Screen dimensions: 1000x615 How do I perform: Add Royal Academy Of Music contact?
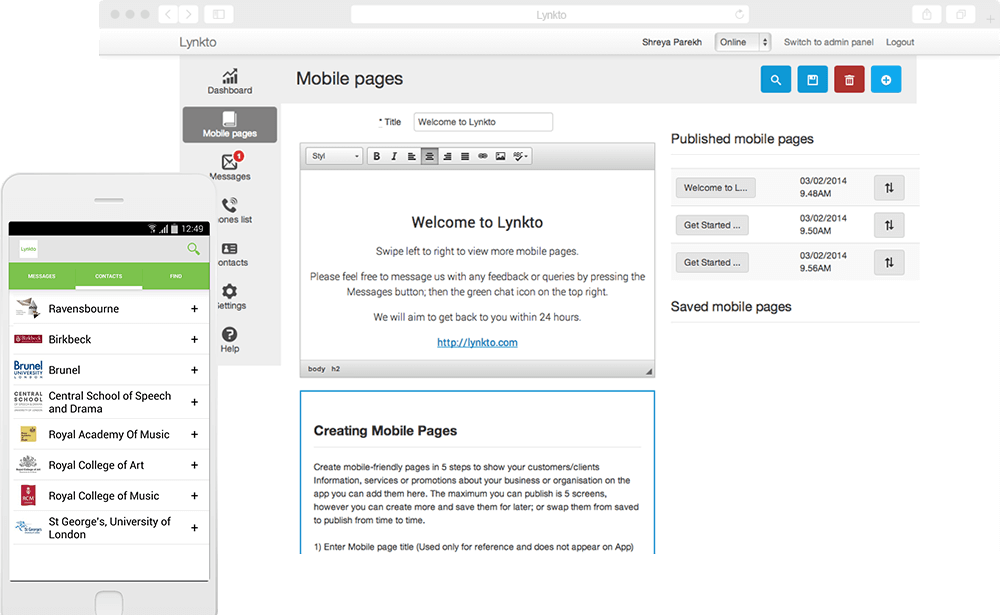pyautogui.click(x=194, y=434)
